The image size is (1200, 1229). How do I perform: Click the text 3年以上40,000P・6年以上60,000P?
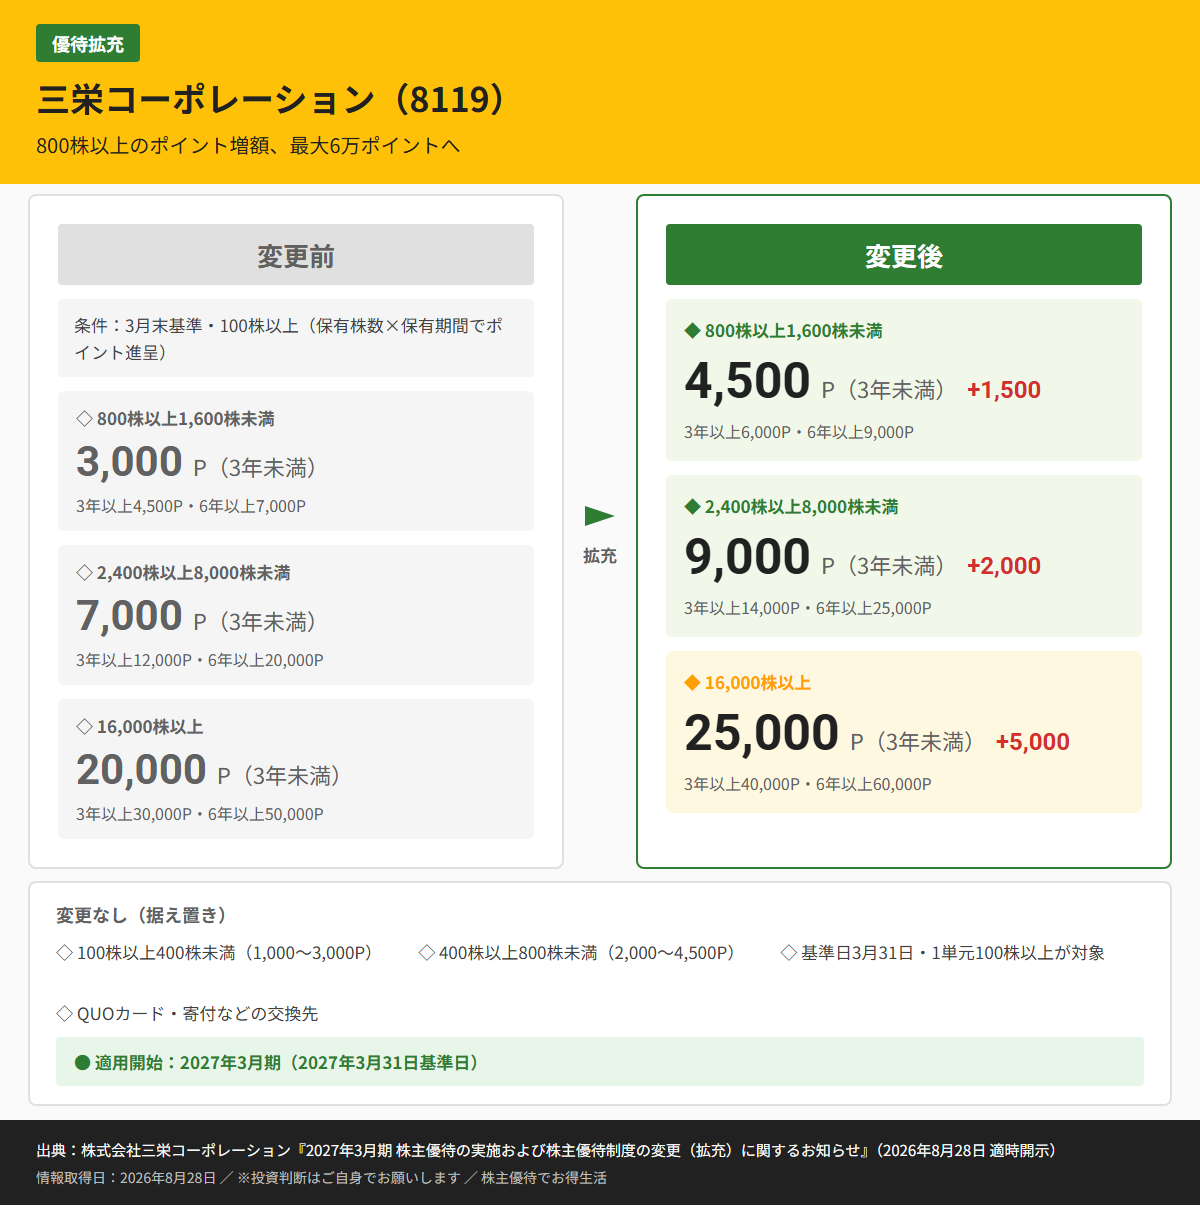pyautogui.click(x=808, y=784)
